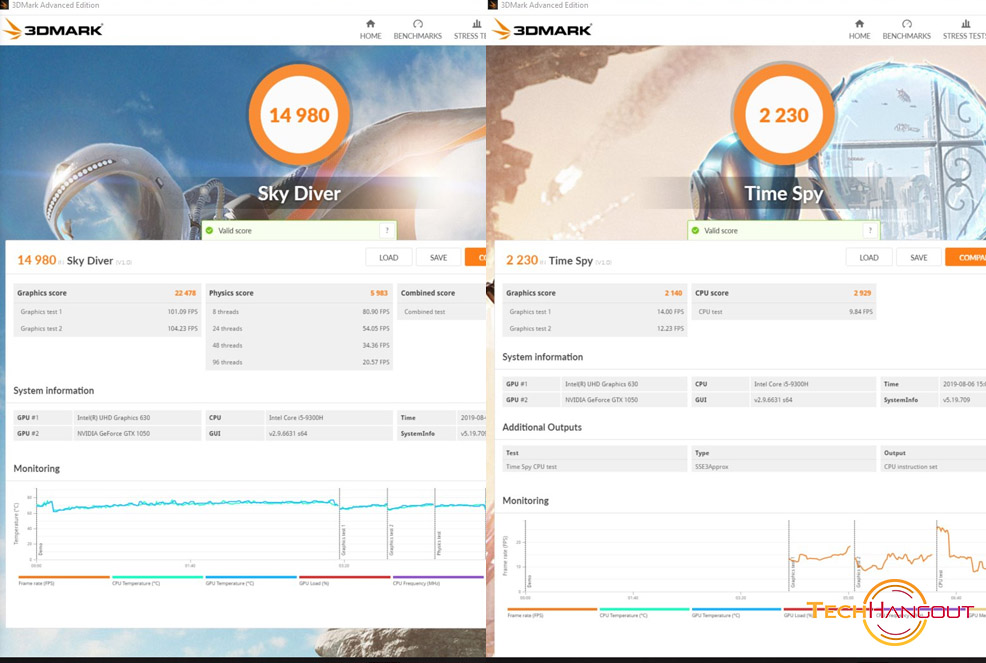Toggle CPU Temperature legend in Sky Diver monitoring
986x663 pixels.
pos(157,581)
